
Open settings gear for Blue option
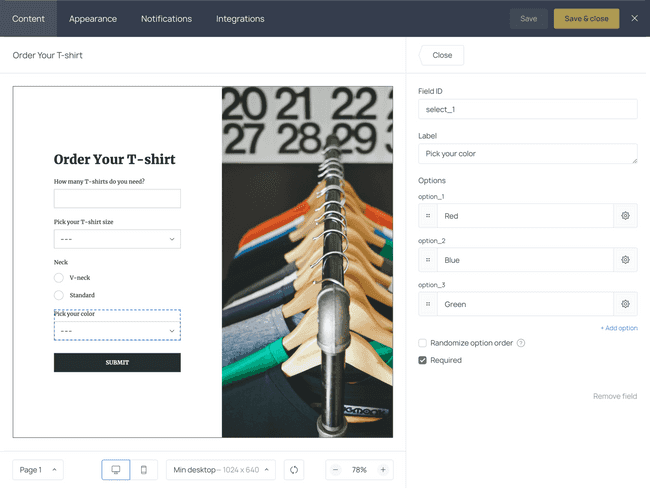click(625, 260)
